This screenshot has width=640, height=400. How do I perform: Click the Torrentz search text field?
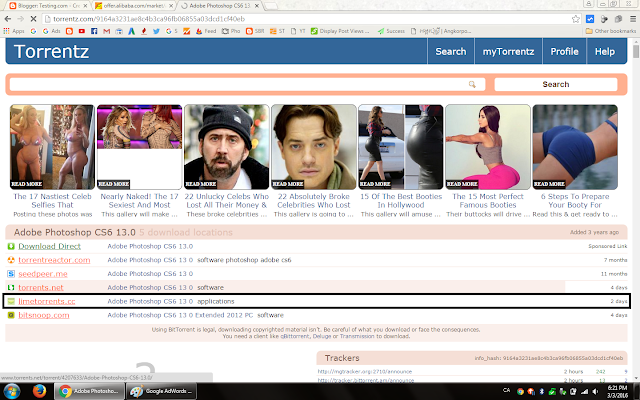247,84
